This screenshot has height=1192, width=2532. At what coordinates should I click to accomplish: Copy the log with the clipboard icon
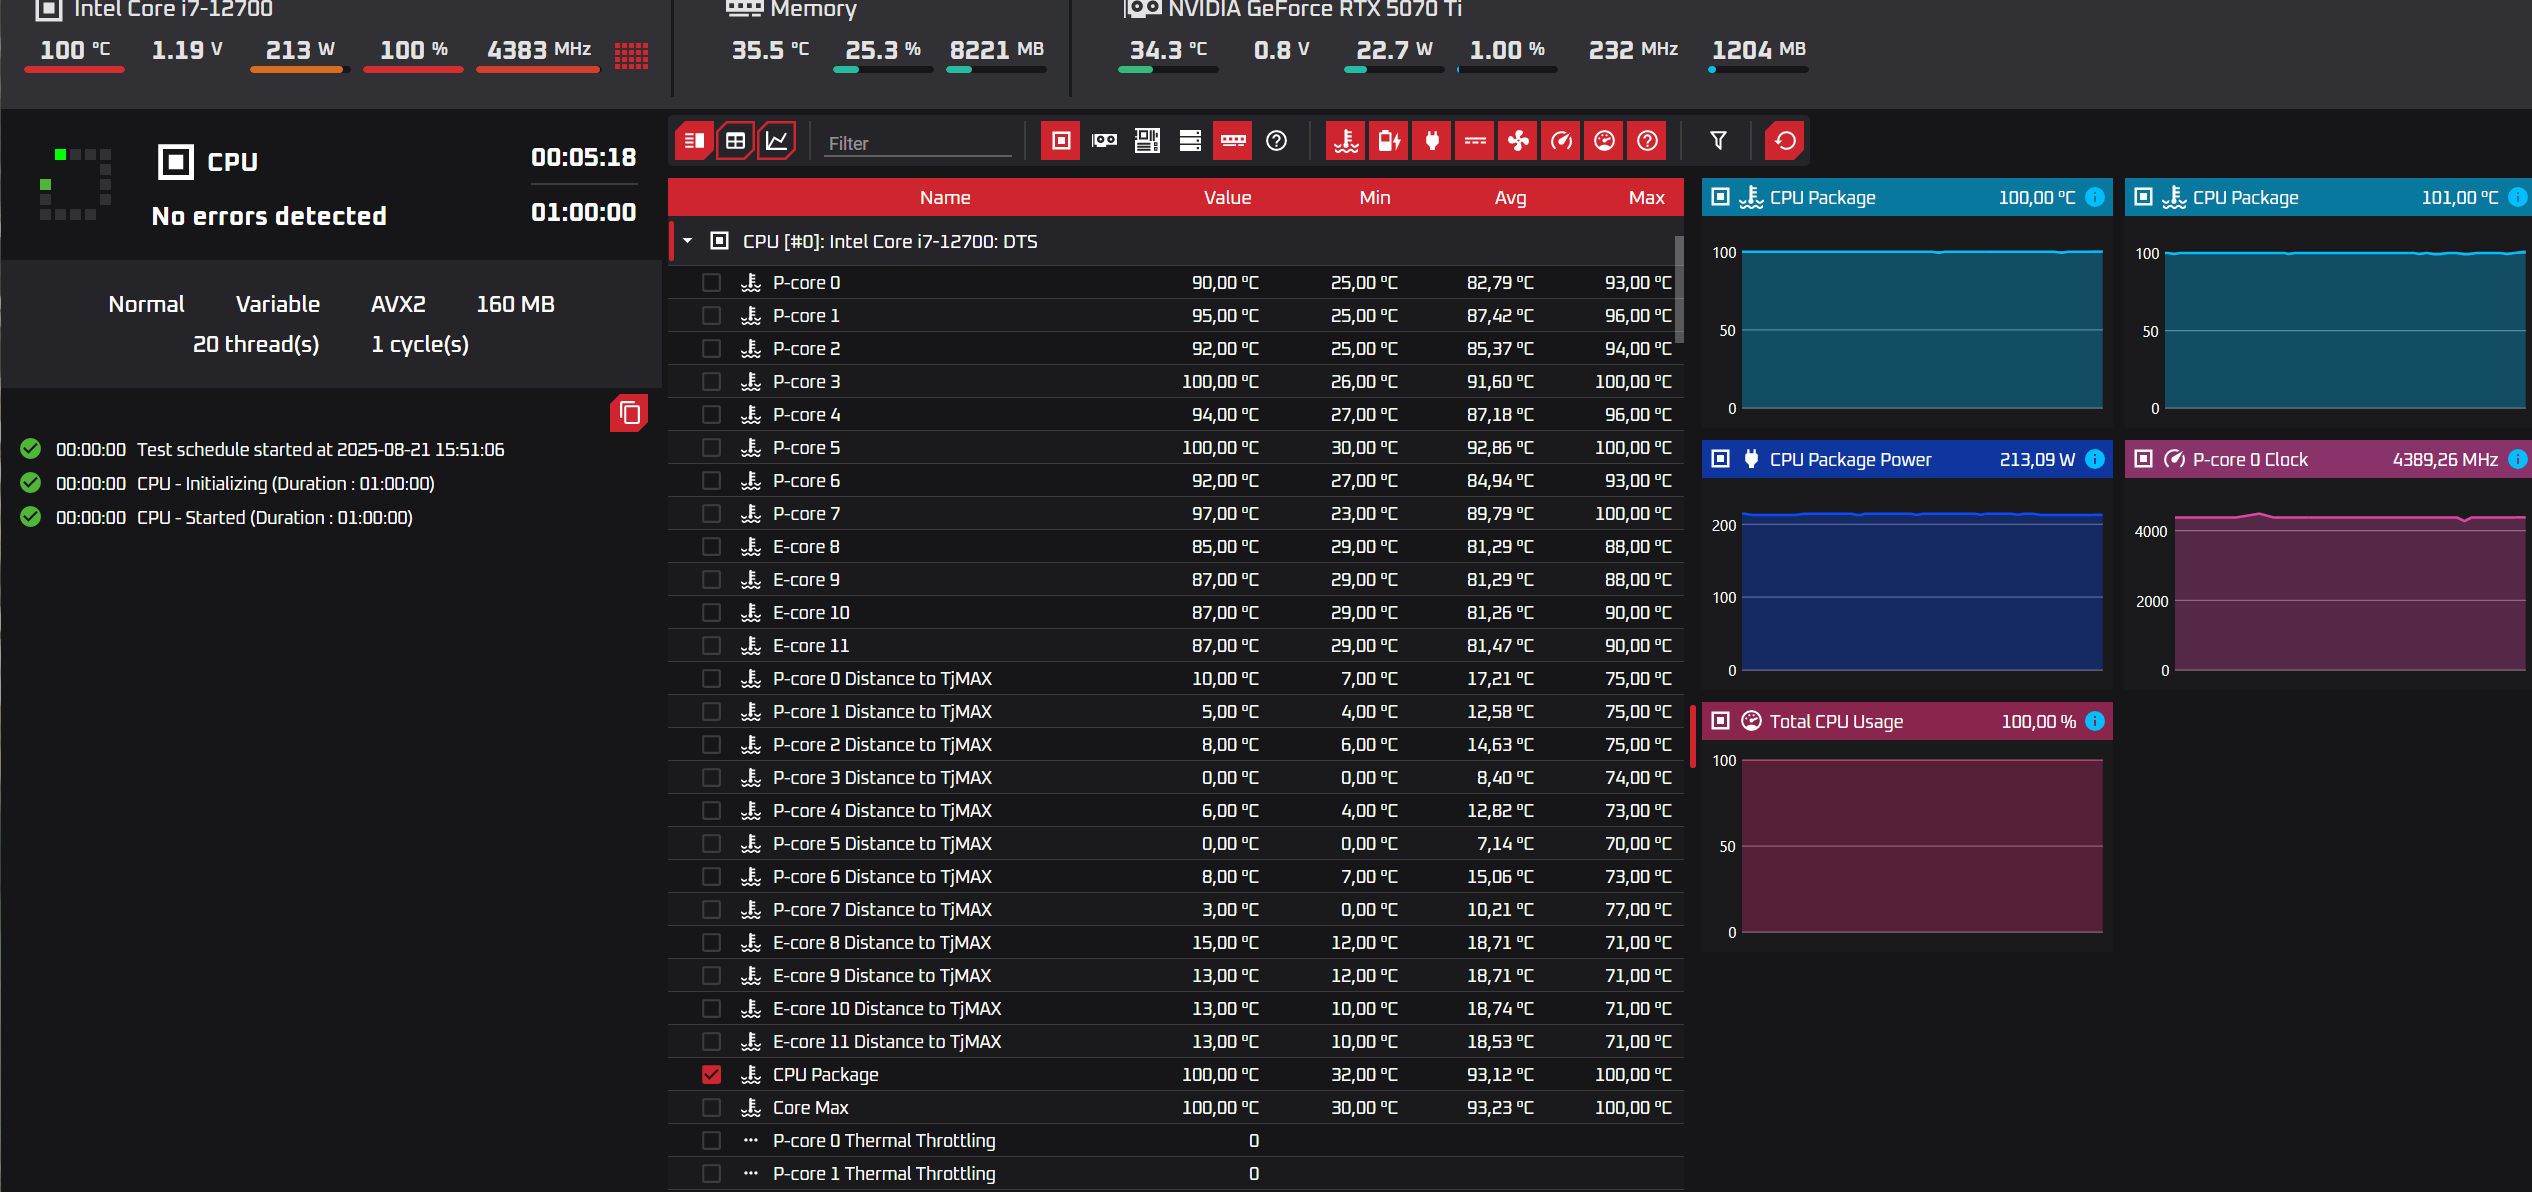tap(629, 412)
